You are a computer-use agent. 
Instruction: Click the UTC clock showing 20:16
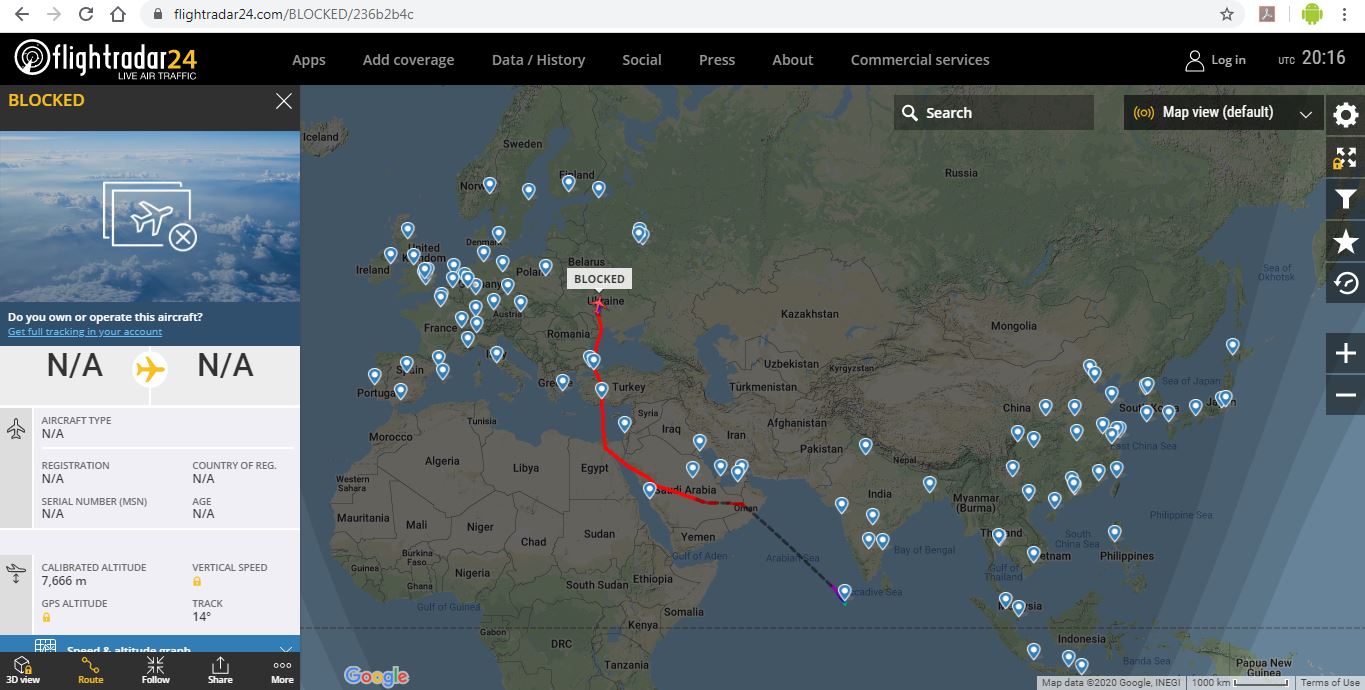tap(1312, 59)
